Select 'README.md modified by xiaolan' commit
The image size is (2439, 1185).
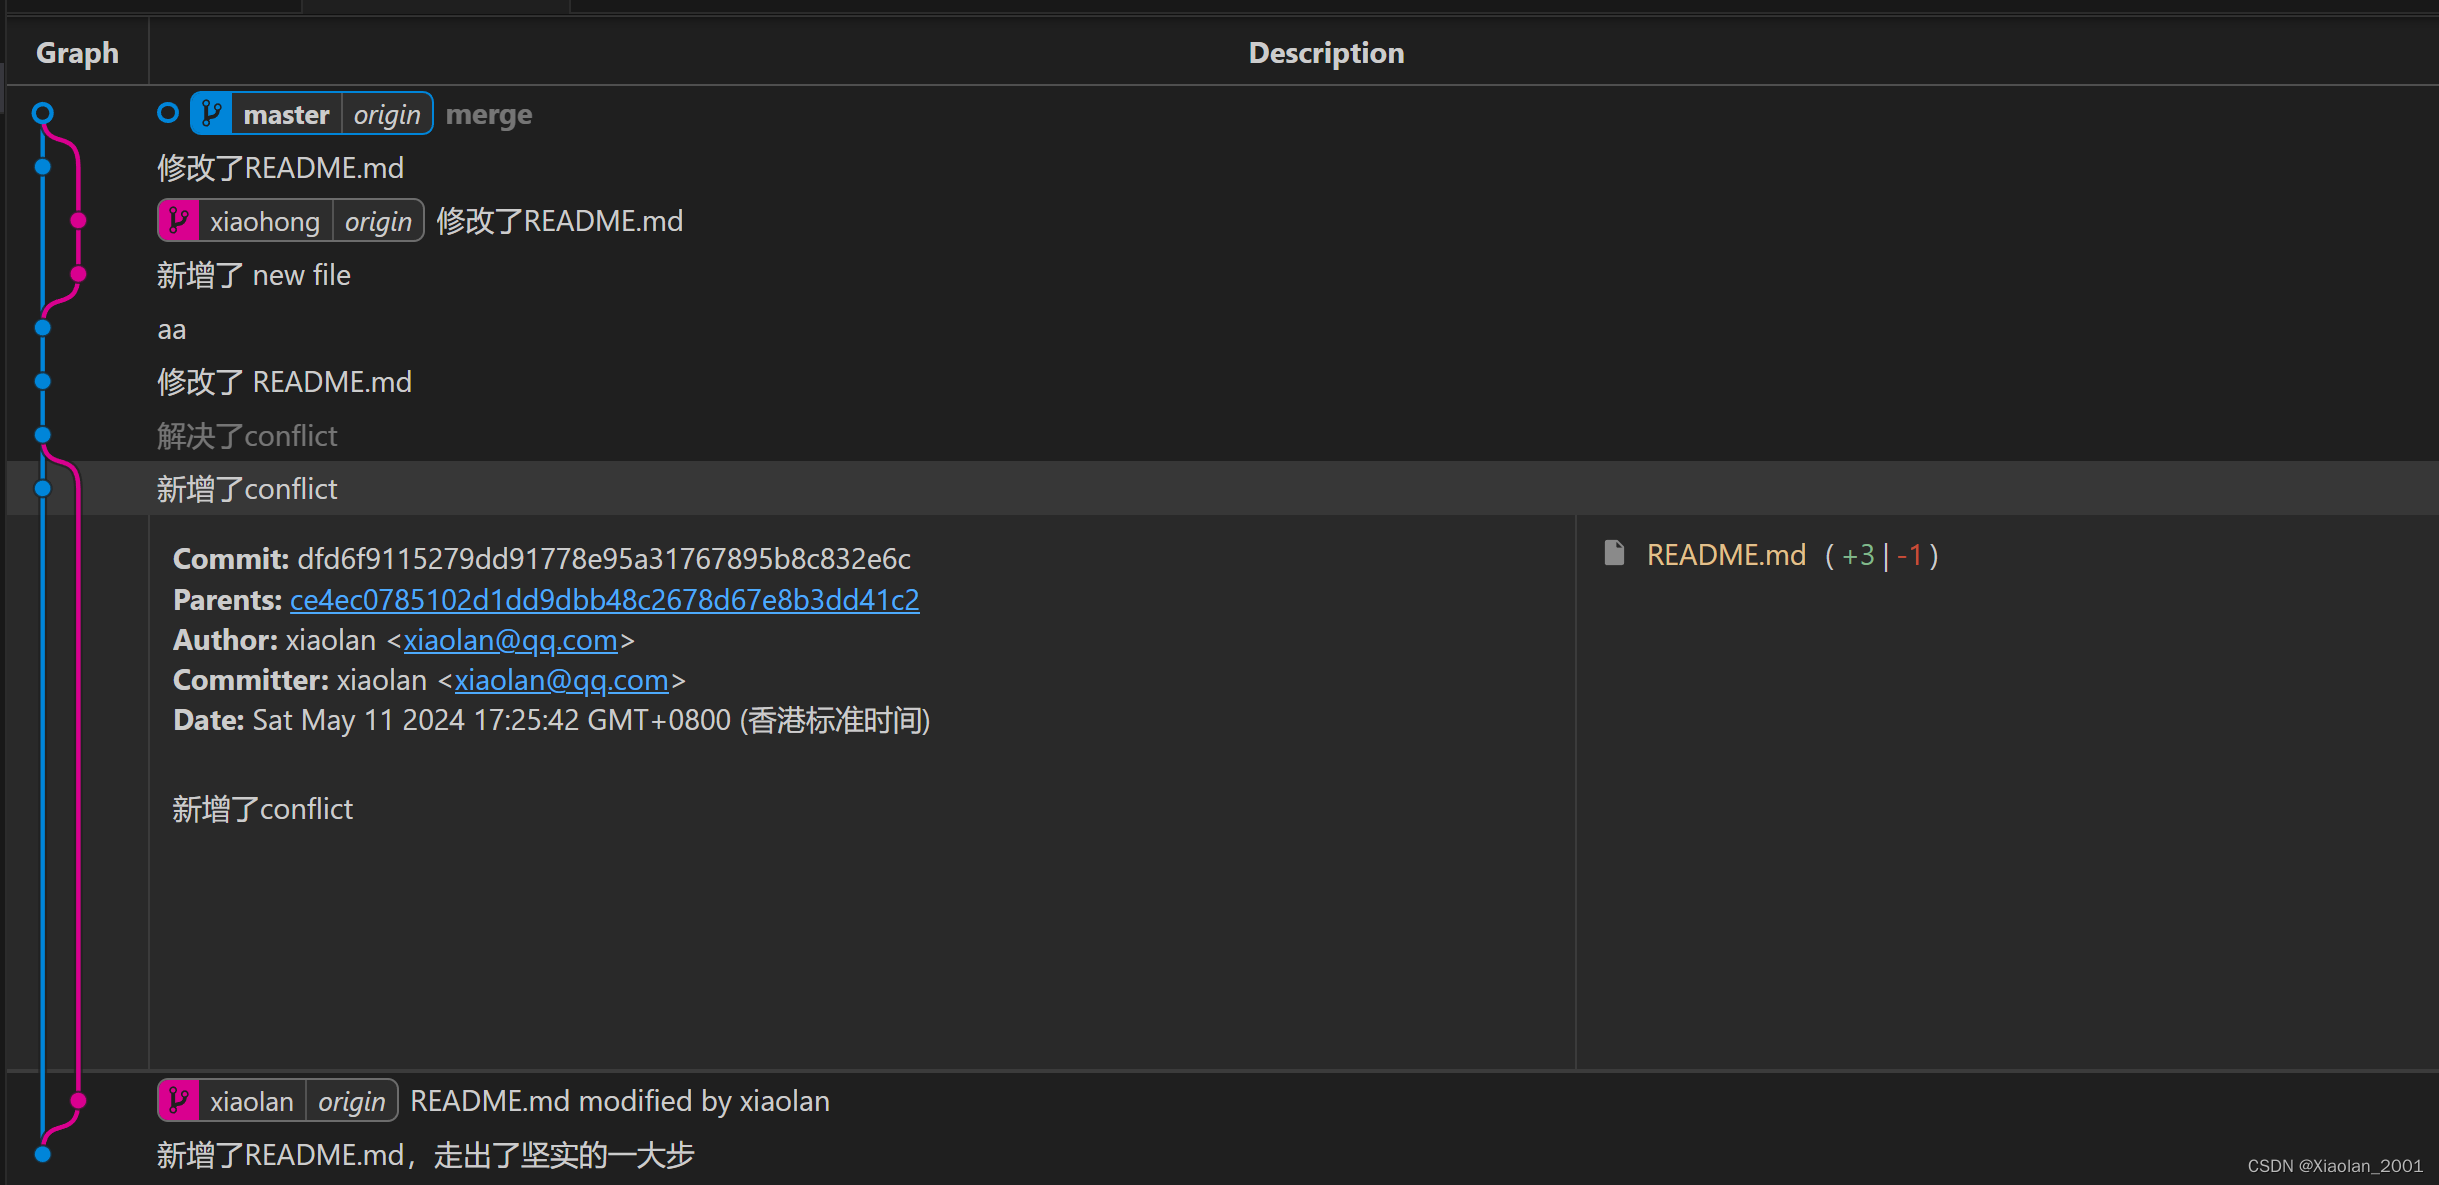pos(1222,1101)
